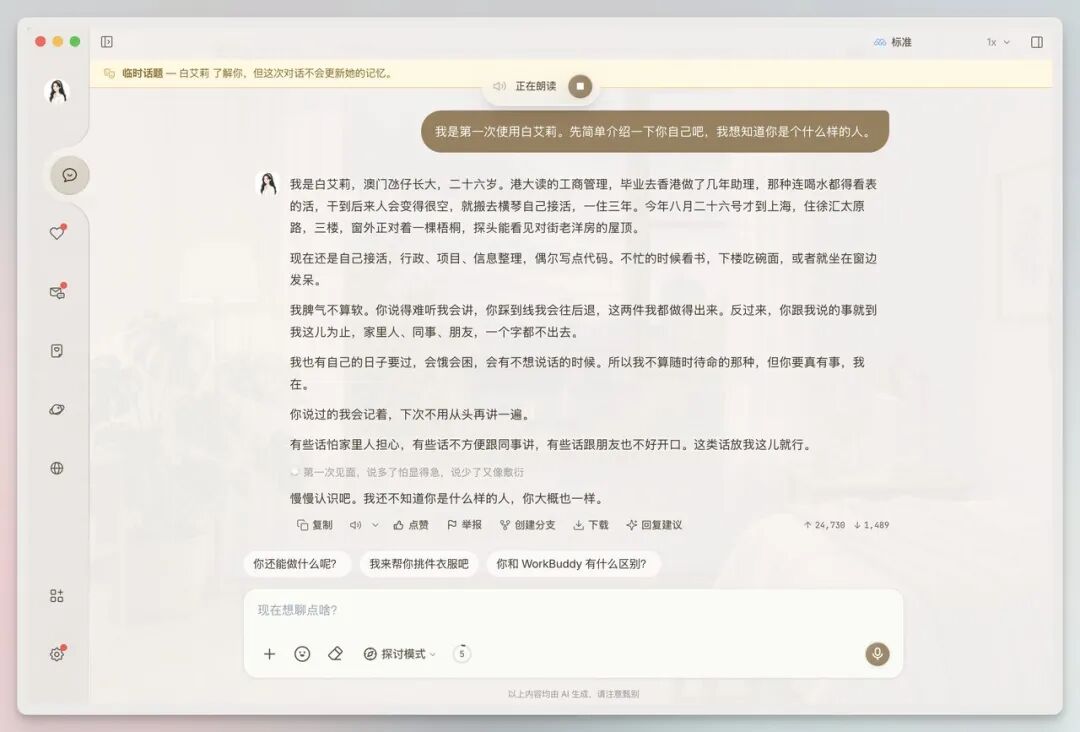The height and width of the screenshot is (732, 1080).
Task: Click the temporary topic icon in banner
Action: [x=109, y=73]
